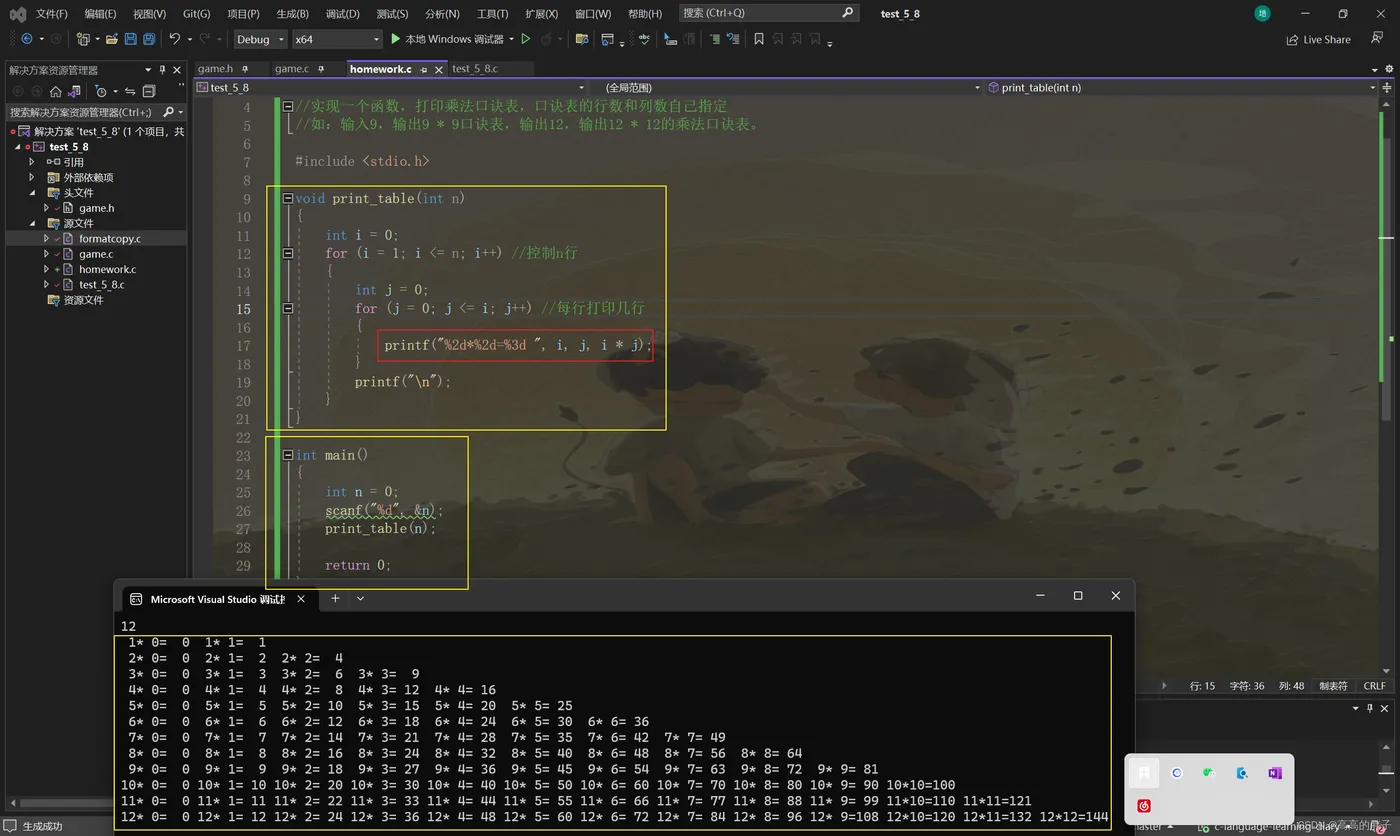The height and width of the screenshot is (836, 1400).
Task: Open the console tab dropdown chevron
Action: pyautogui.click(x=360, y=598)
